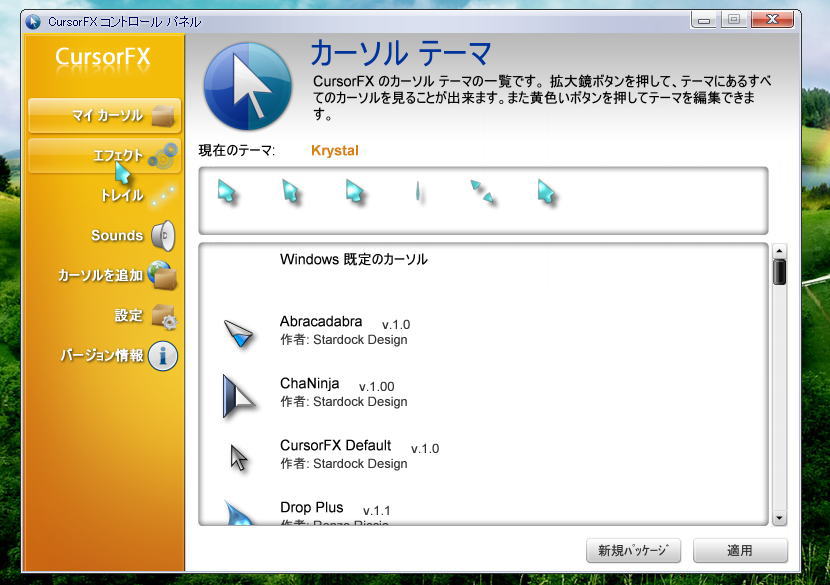Screen dimensions: 830x585
Task: Click the CursorFX title bar icon
Action: click(33, 22)
